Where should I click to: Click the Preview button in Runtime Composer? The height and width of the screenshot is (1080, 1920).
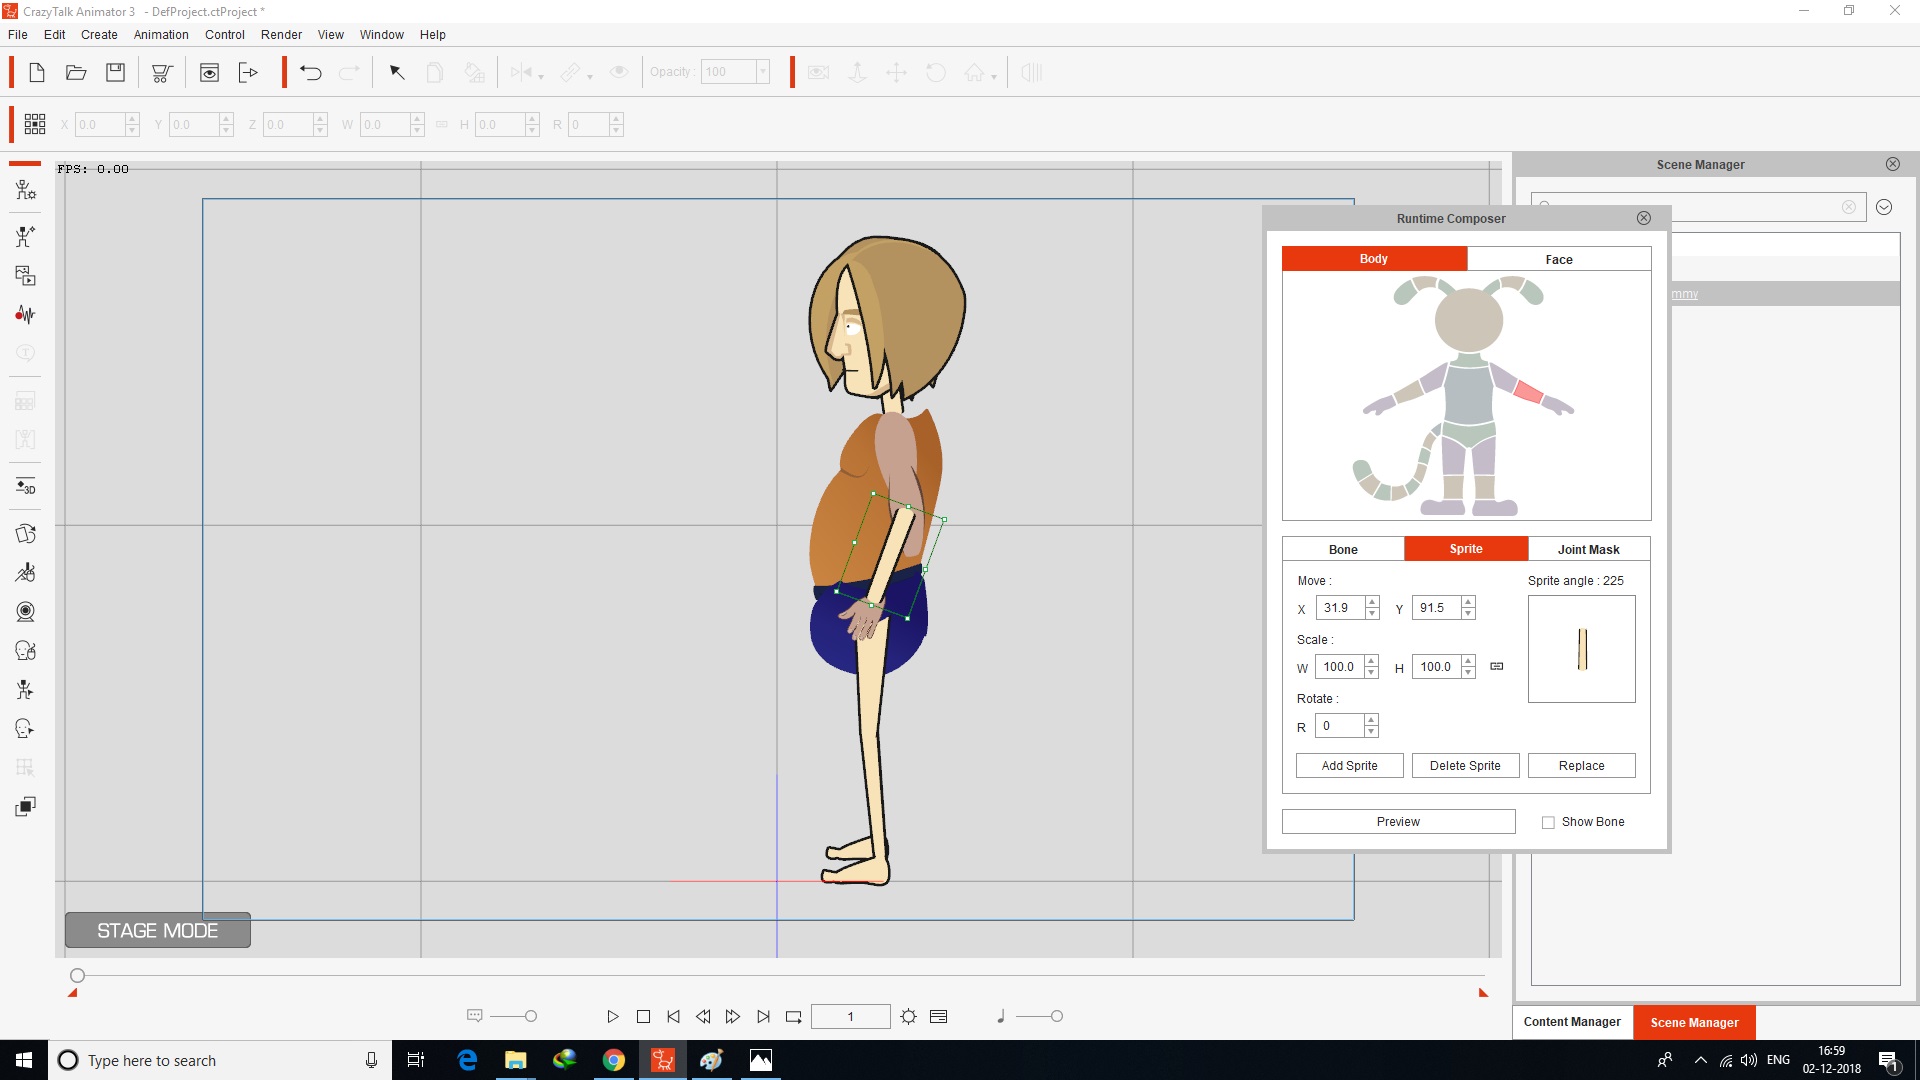pos(1398,822)
